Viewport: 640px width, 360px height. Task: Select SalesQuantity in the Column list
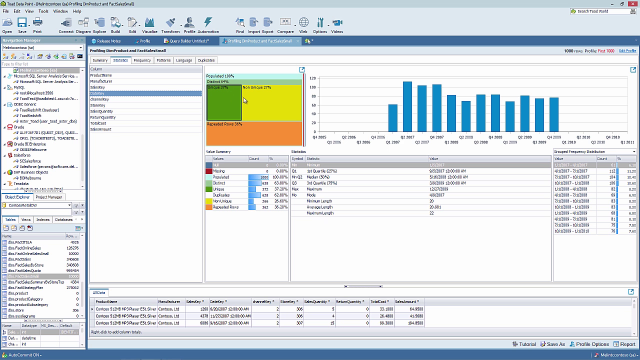point(146,111)
